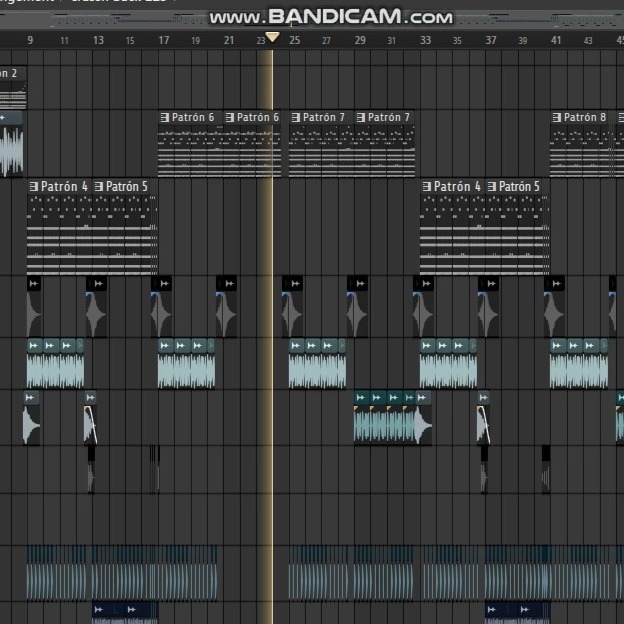Open menu icon of Patrón 5 clip at bar 37
Image resolution: width=624 pixels, height=624 pixels.
pyautogui.click(x=492, y=186)
